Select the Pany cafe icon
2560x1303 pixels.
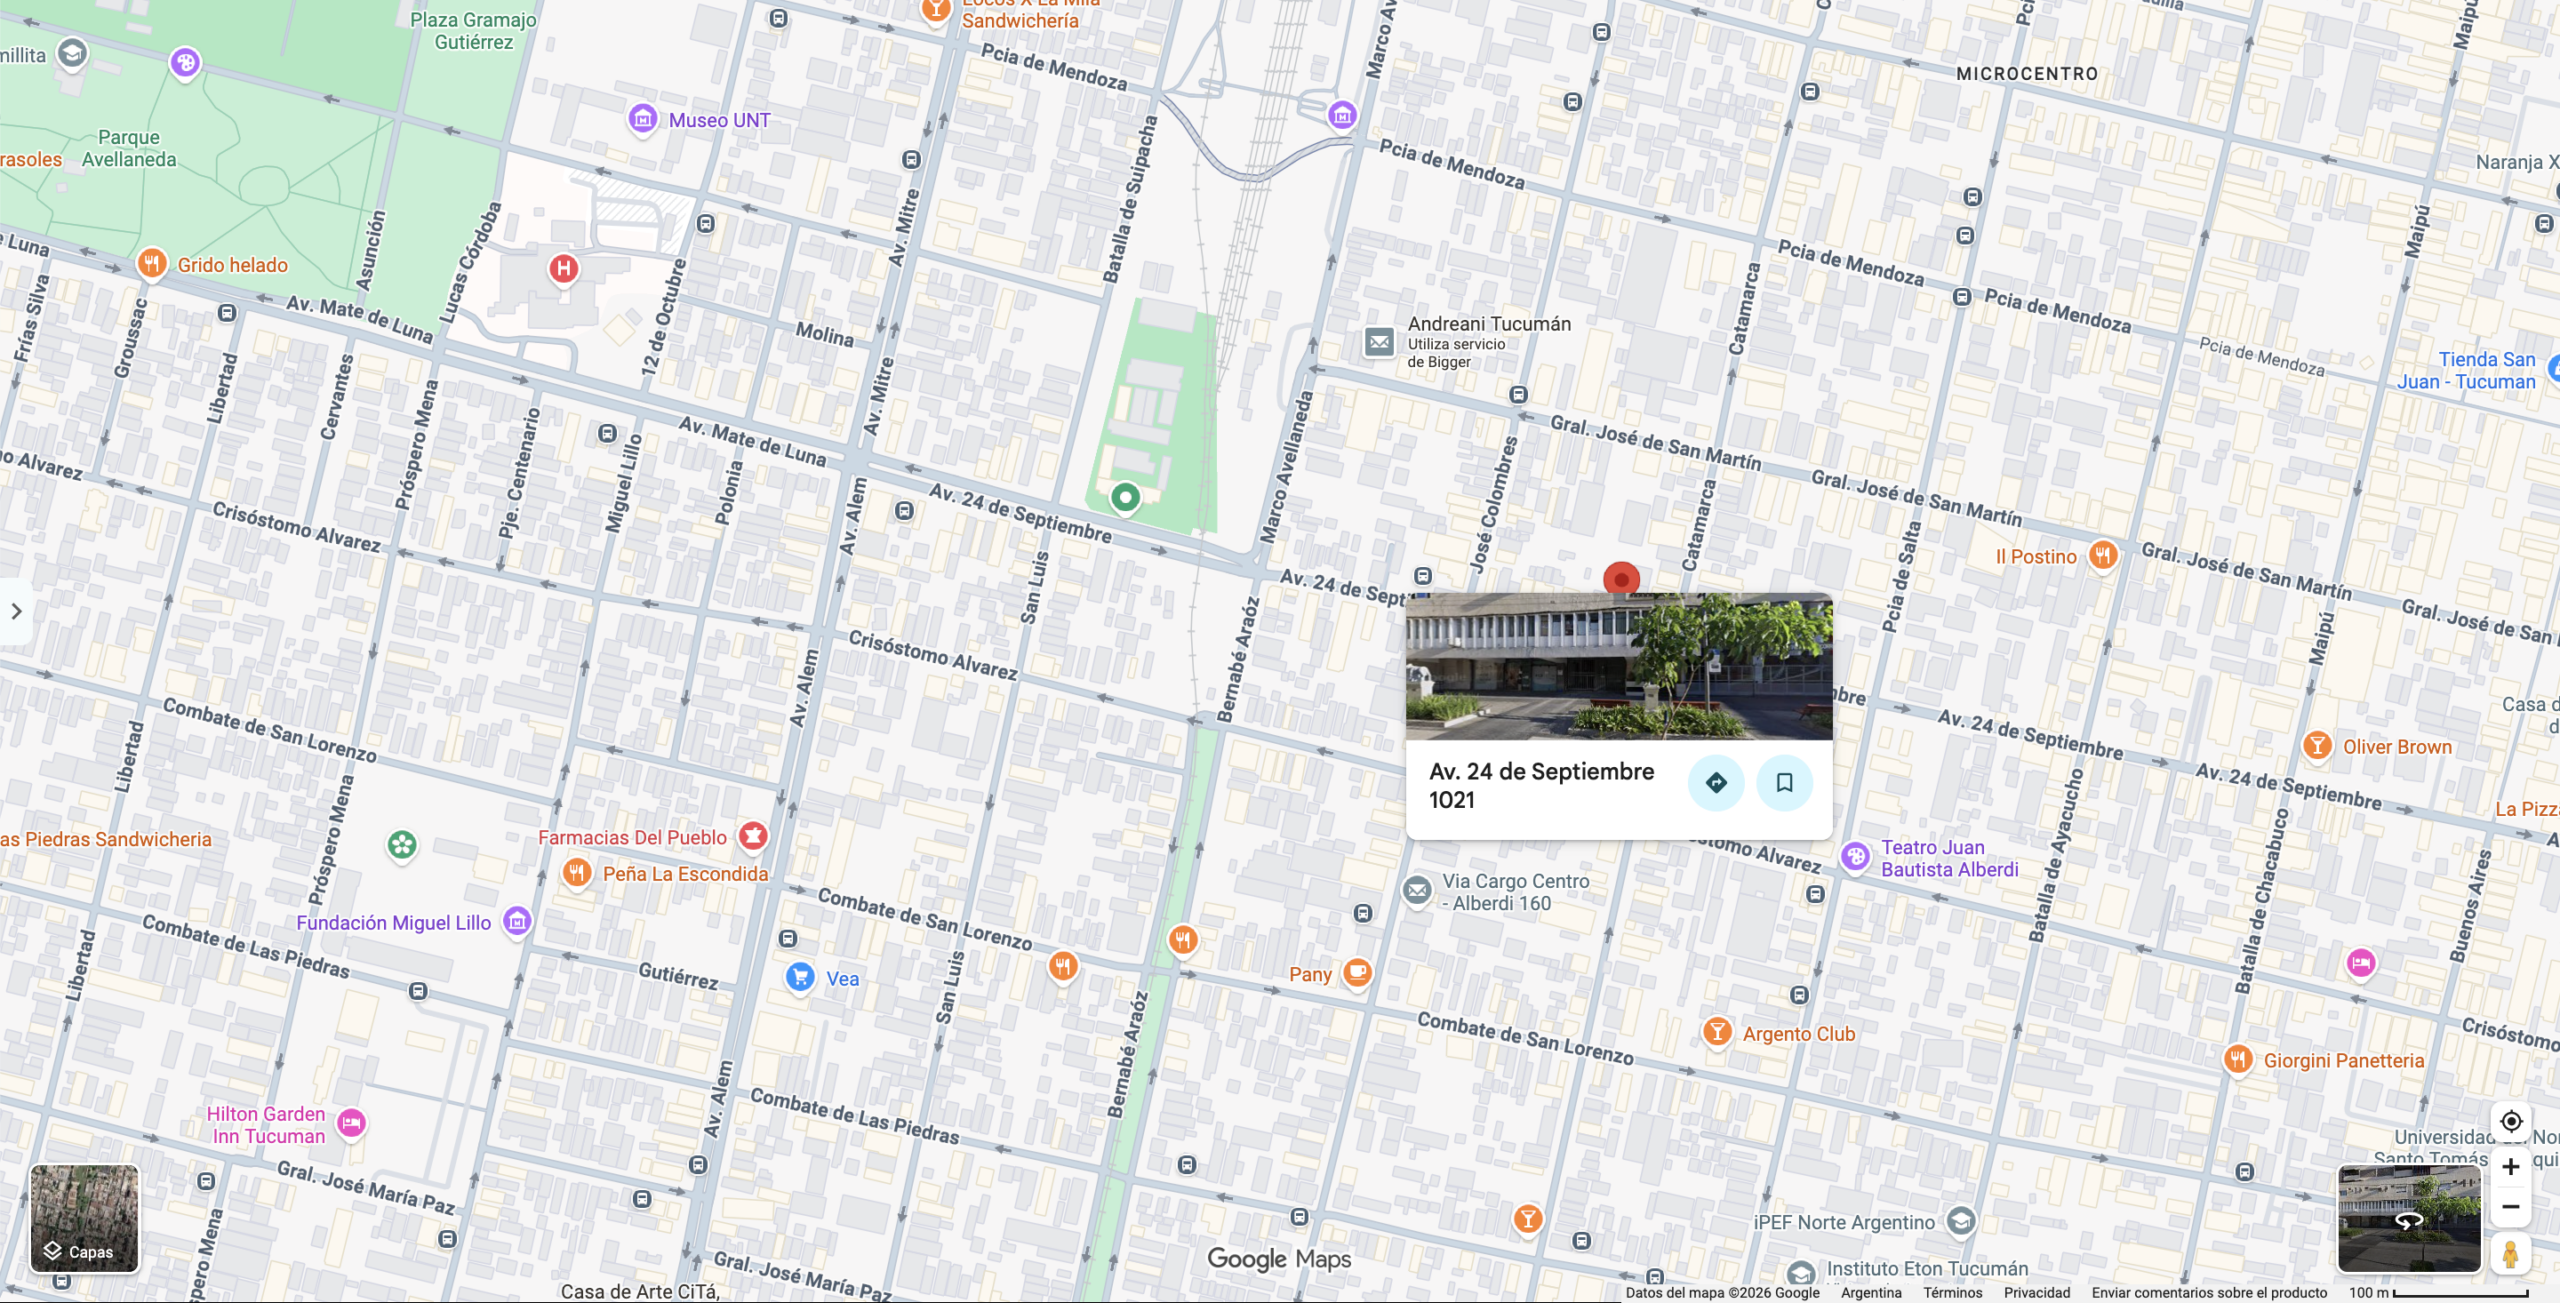pyautogui.click(x=1357, y=972)
